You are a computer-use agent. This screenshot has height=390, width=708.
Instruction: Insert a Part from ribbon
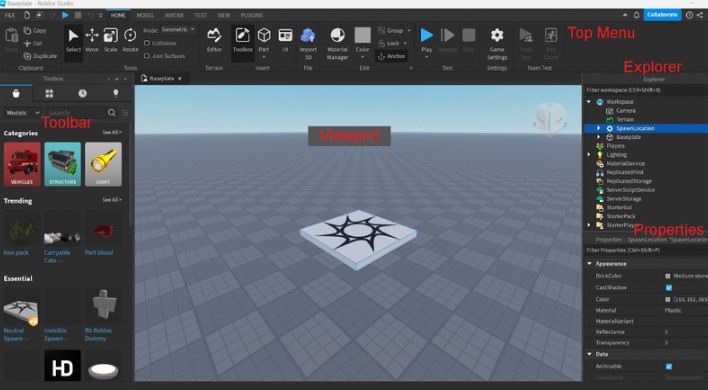click(x=264, y=41)
